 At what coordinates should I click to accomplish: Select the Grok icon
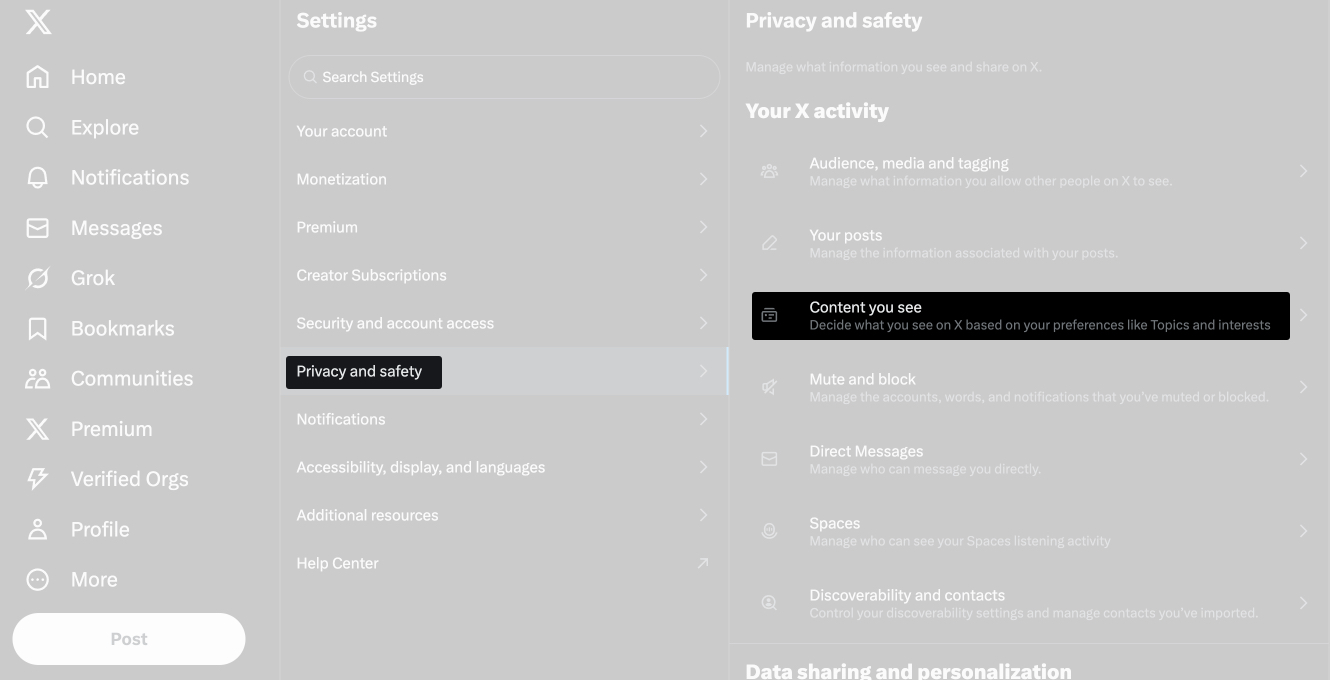[37, 278]
